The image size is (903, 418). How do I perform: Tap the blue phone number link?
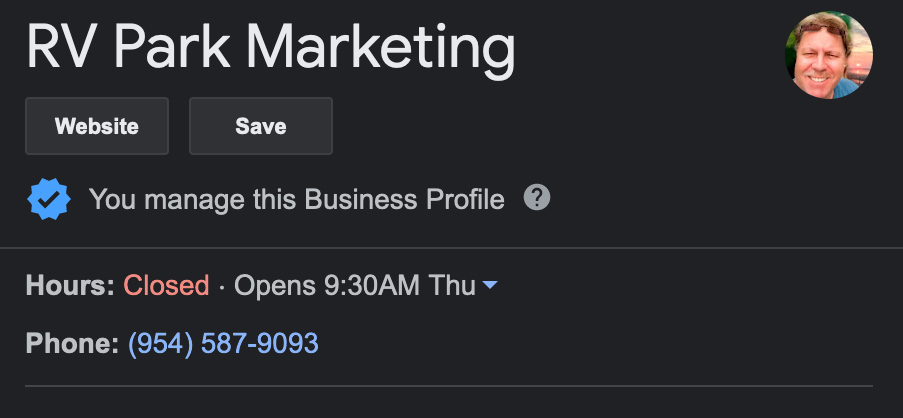click(x=223, y=343)
